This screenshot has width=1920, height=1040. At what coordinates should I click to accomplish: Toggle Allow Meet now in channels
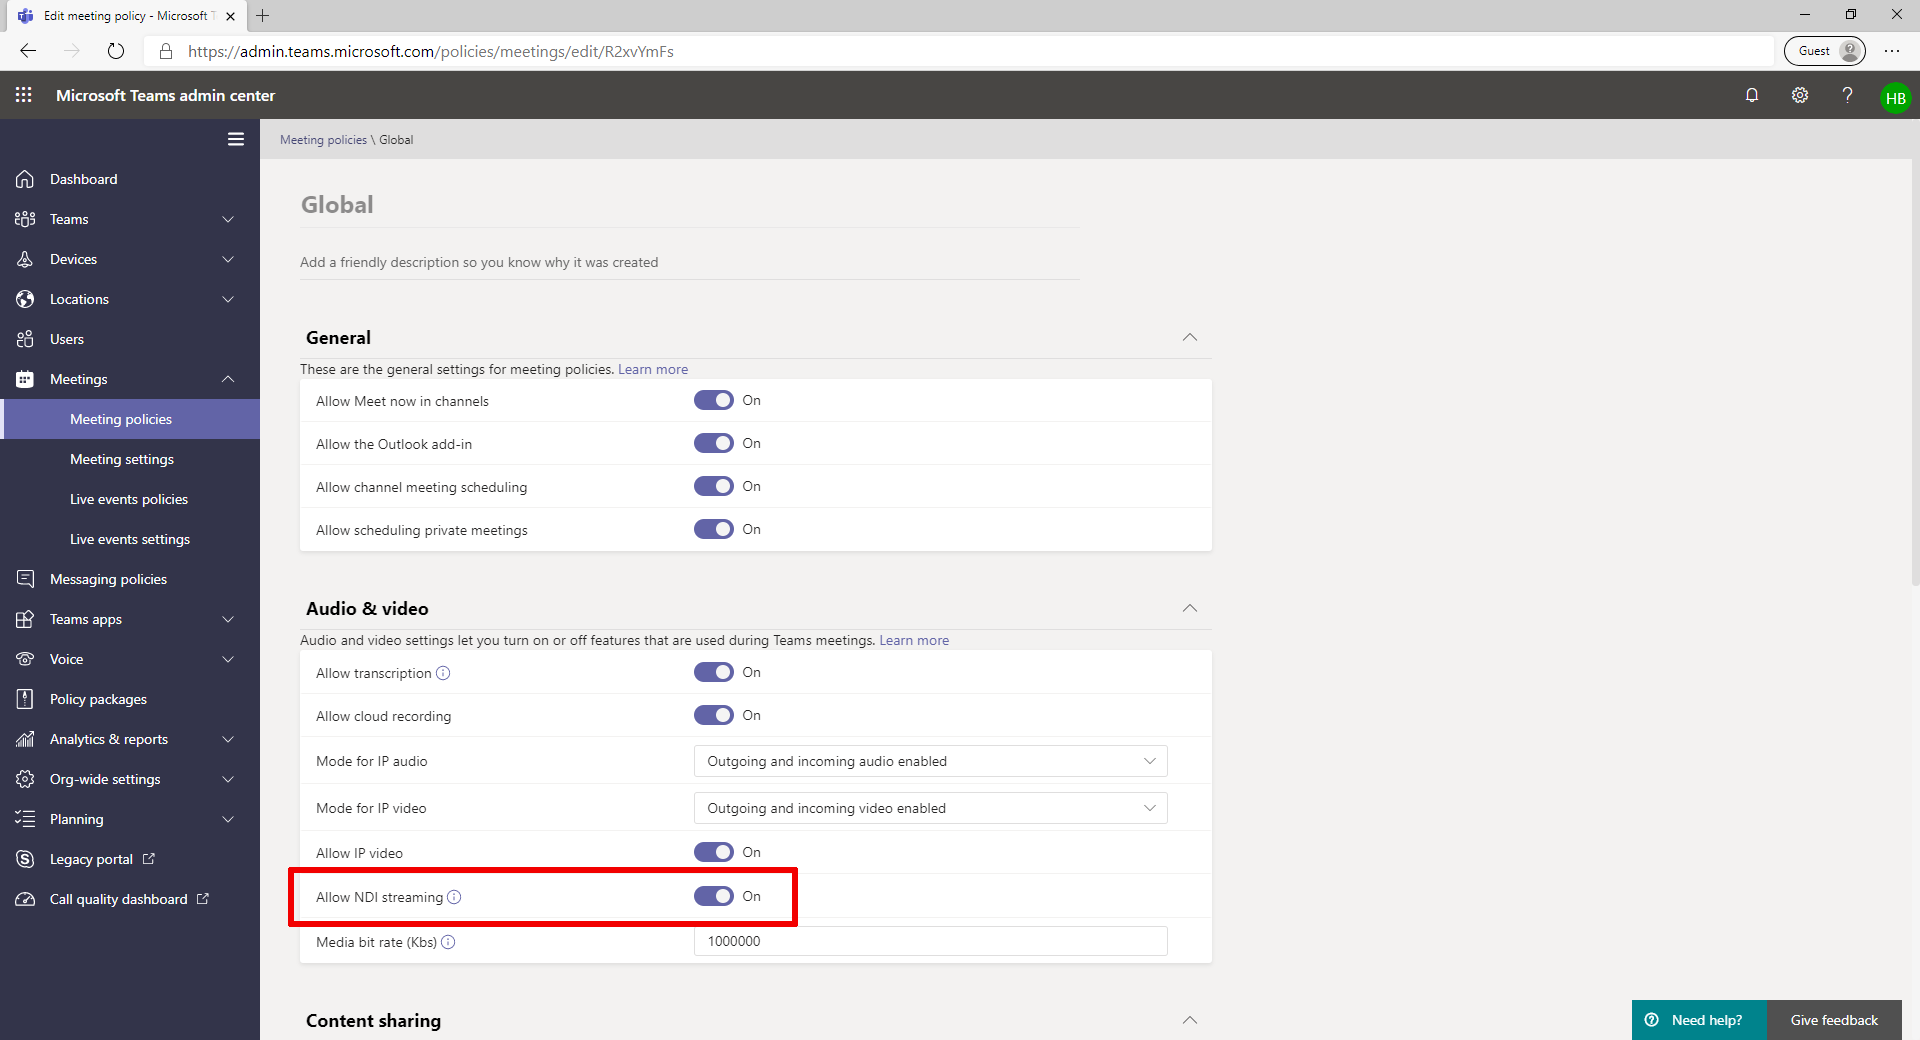[x=714, y=400]
